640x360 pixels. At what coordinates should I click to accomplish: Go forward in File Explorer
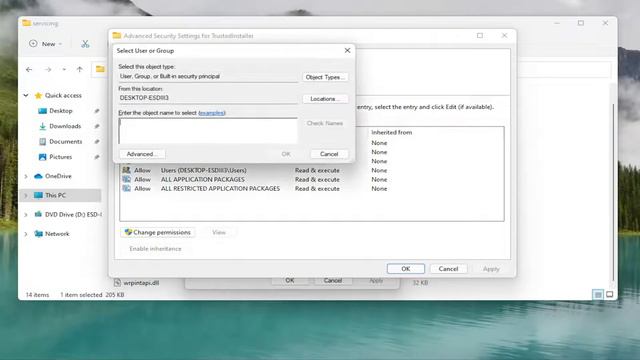48,69
